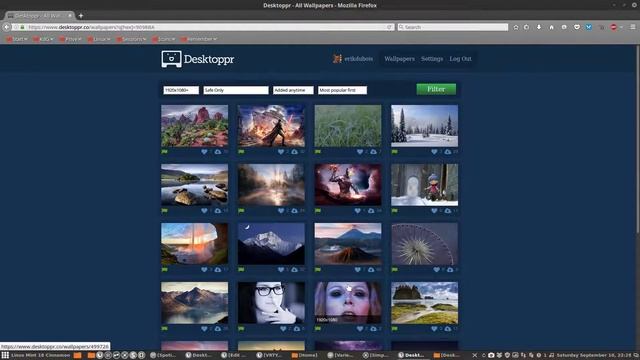Switch to the Home folder taskbar window

coord(305,355)
